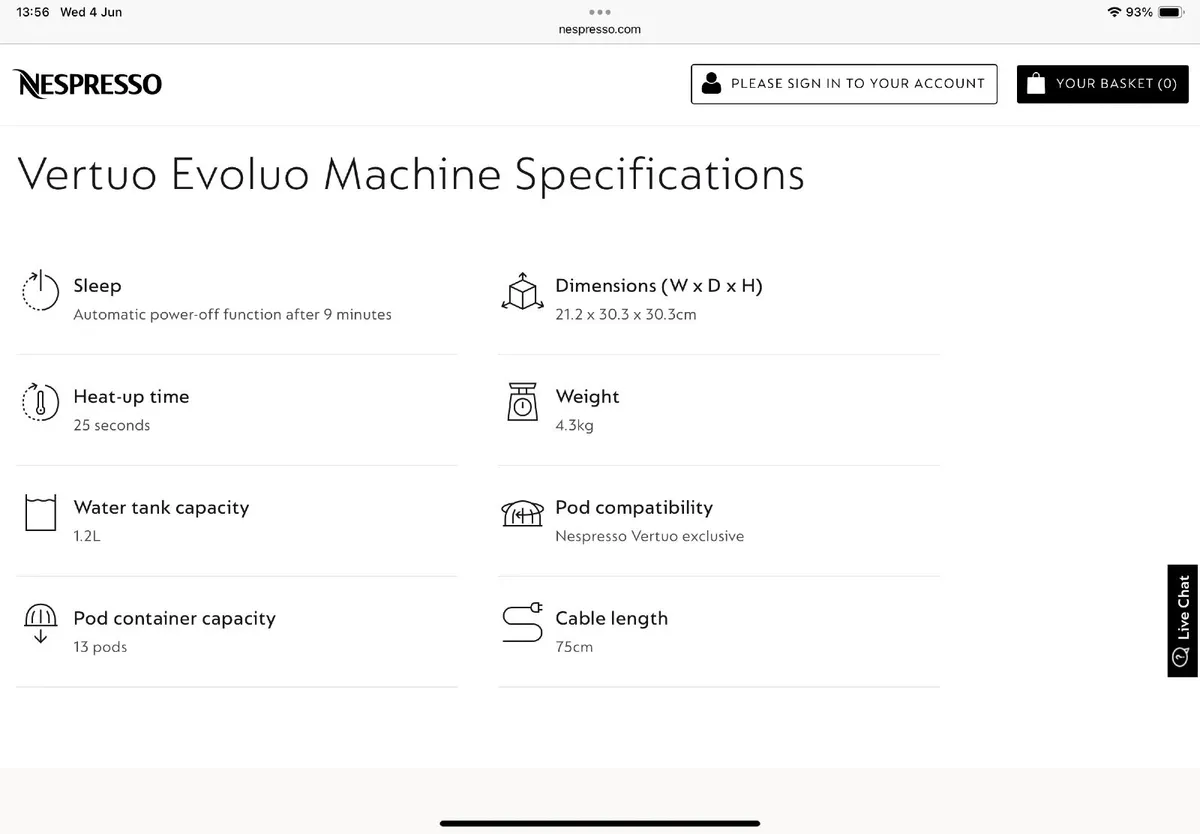Click the 'Heat-up time' label
This screenshot has width=1200, height=834.
[131, 397]
